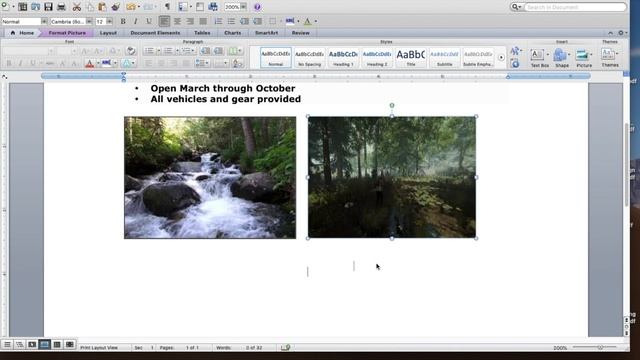
Task: Click the ribbon highlight color swatch
Action: [x=106, y=63]
